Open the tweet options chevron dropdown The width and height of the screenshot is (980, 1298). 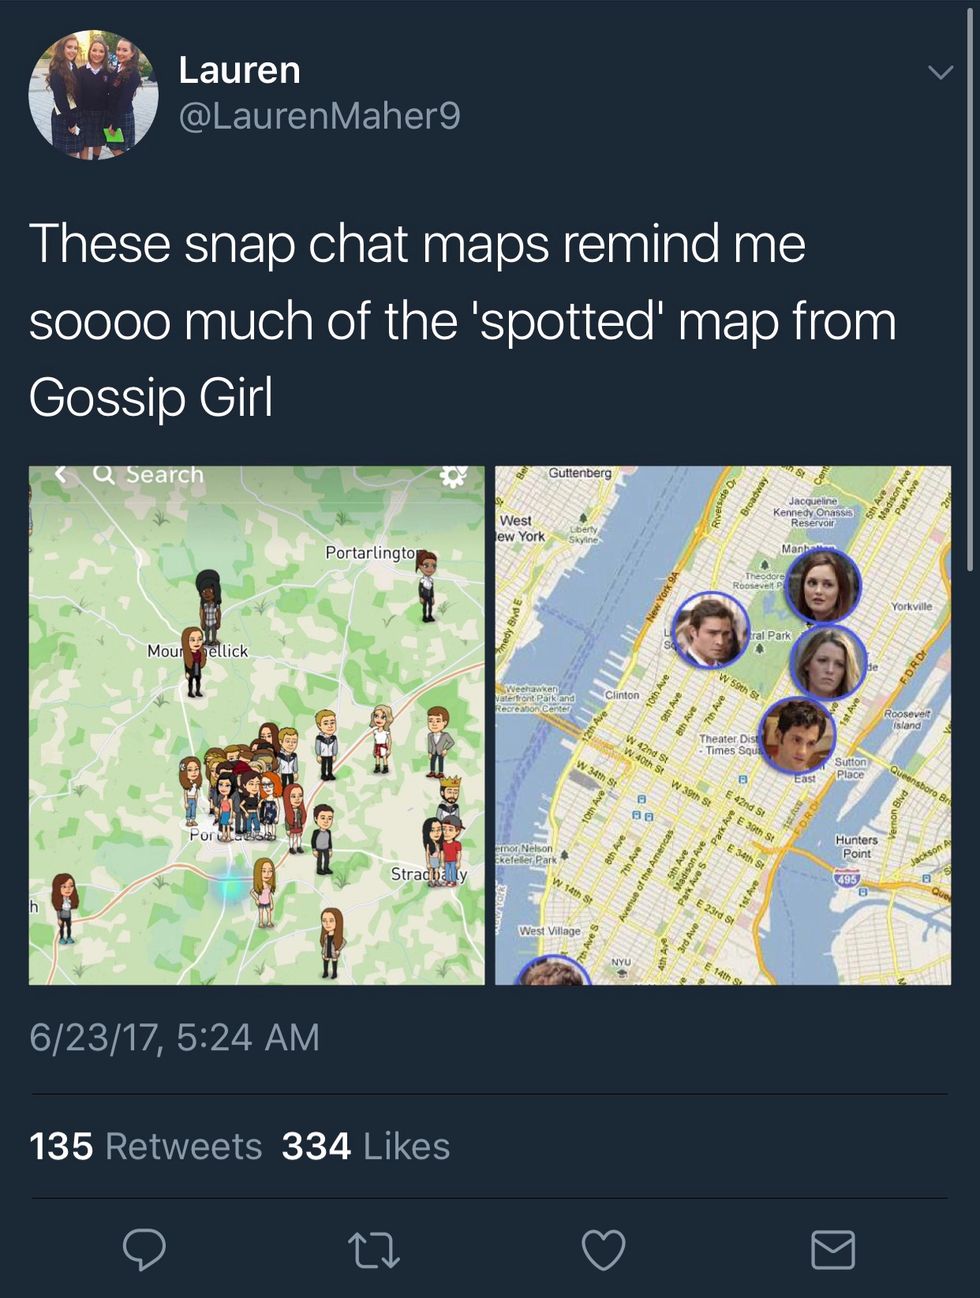[x=940, y=72]
